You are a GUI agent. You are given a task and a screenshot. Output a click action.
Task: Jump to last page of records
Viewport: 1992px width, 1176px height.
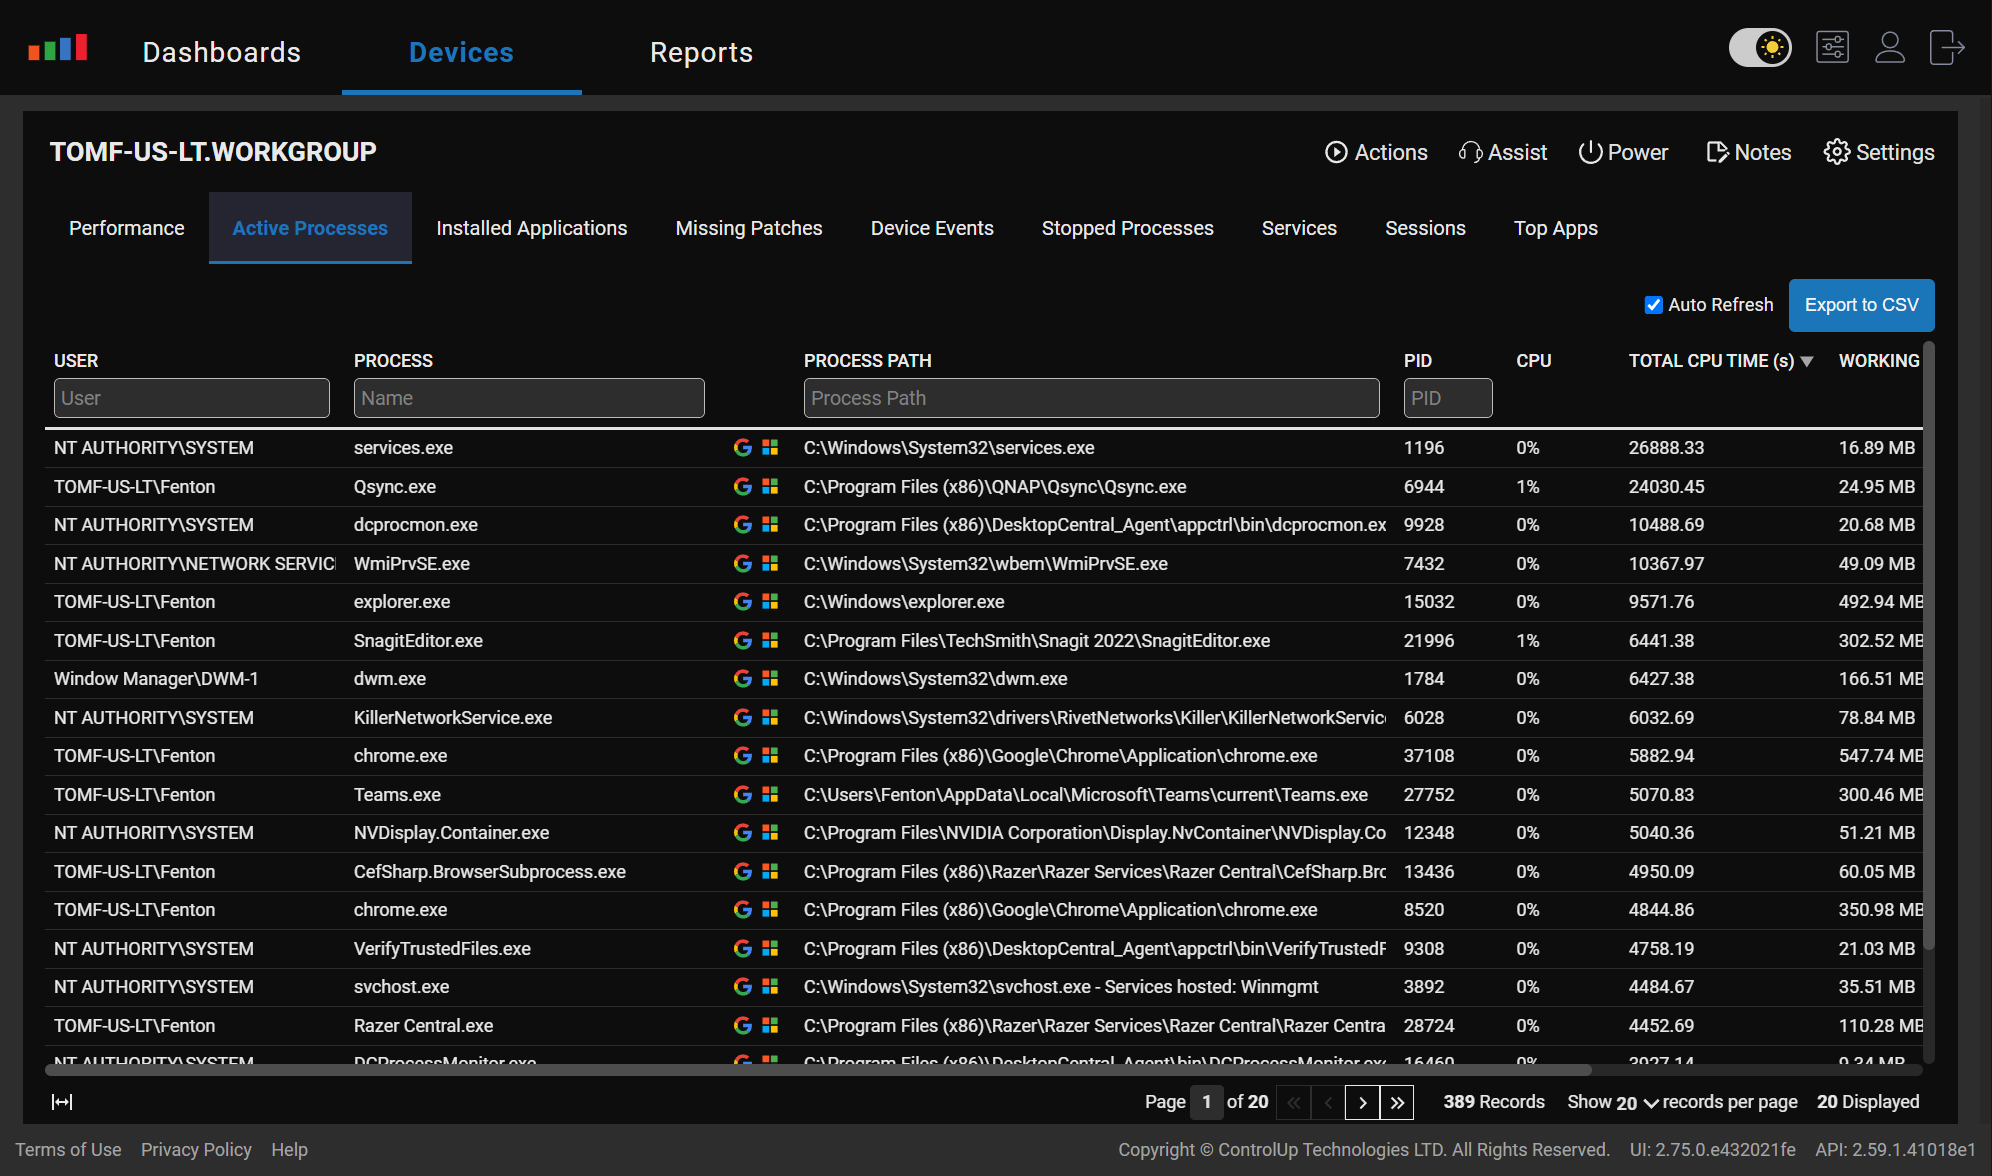pyautogui.click(x=1397, y=1102)
